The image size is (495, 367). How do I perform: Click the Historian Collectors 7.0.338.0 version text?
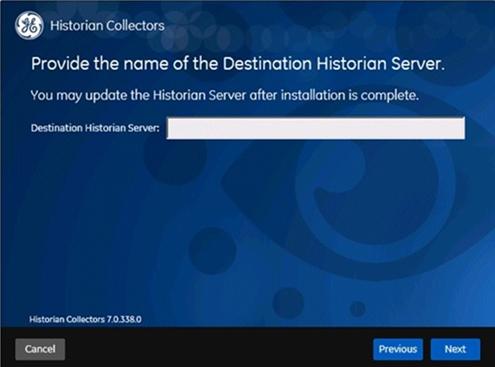[x=85, y=319]
